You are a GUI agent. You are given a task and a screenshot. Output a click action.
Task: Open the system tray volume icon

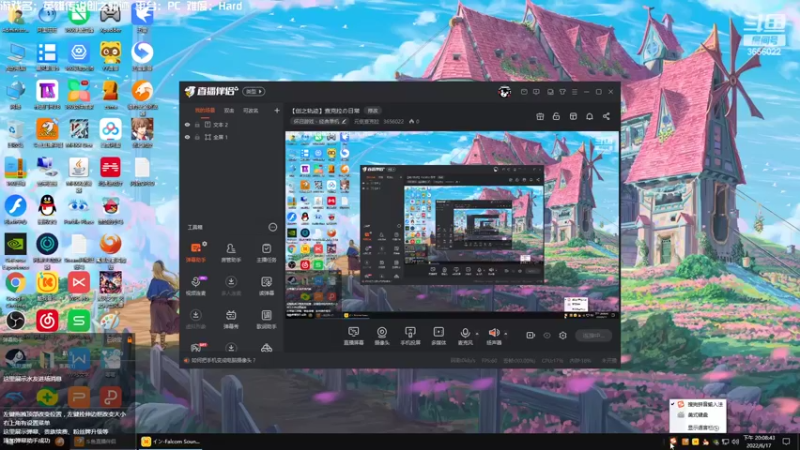coord(735,441)
